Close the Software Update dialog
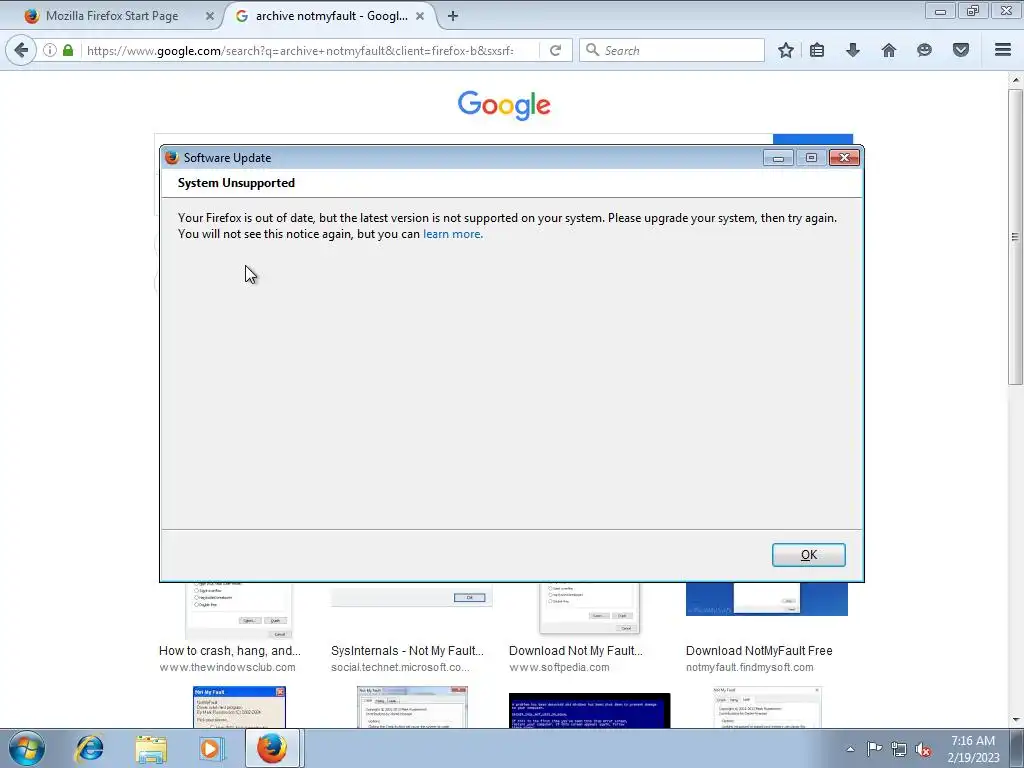Image resolution: width=1024 pixels, height=768 pixels. [x=844, y=157]
